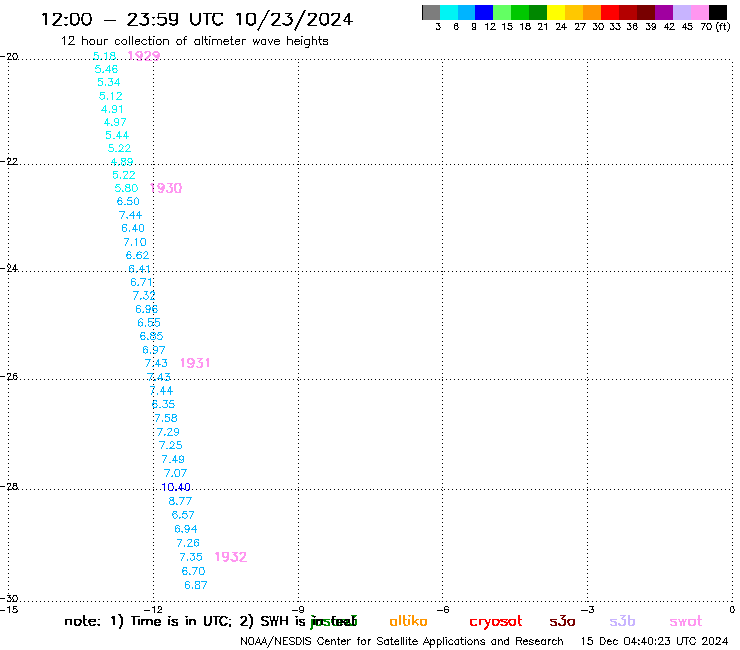Image resolution: width=740 pixels, height=650 pixels.
Task: Click the -9 longitude axis label
Action: point(298,609)
